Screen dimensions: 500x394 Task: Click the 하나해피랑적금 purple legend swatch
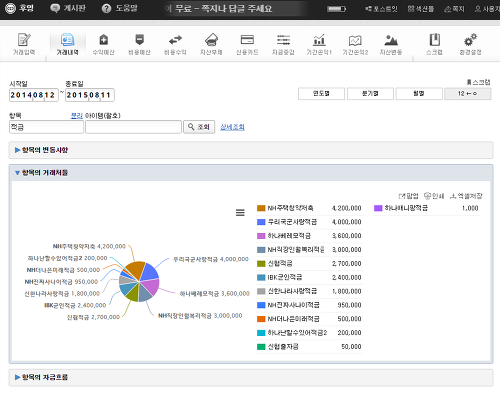pos(378,208)
